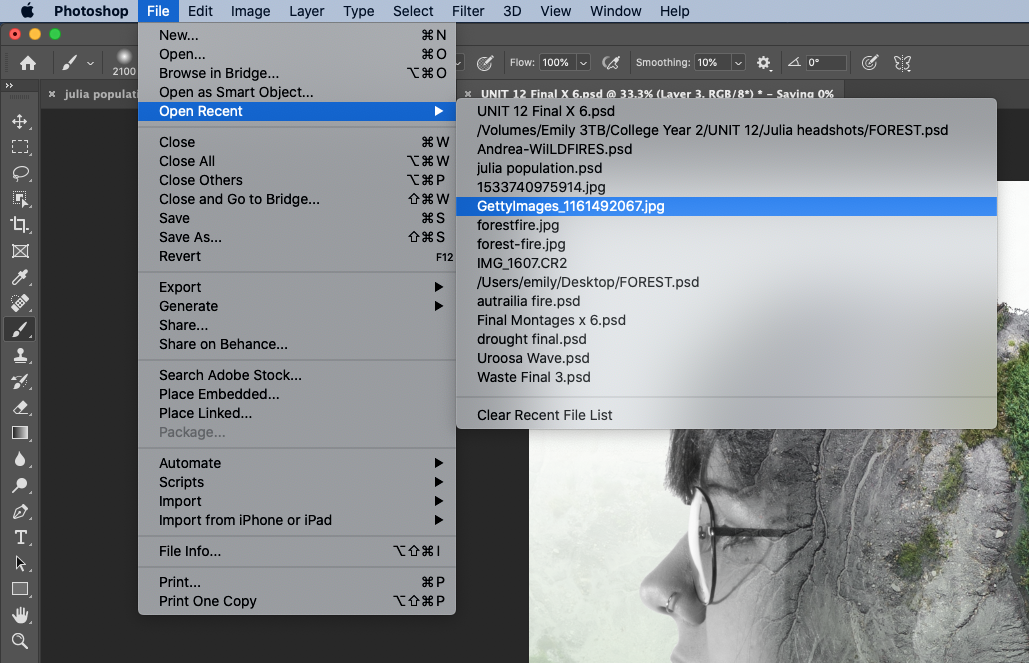Open the Edit menu
Screen dimensions: 1029x663
200,11
